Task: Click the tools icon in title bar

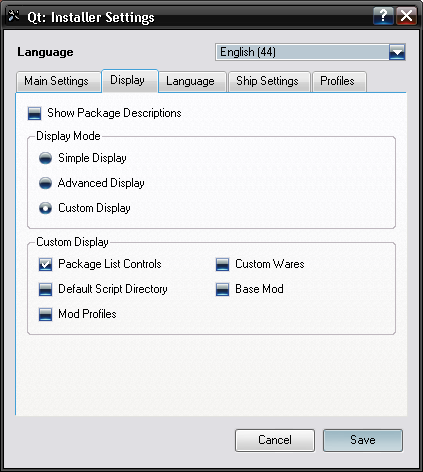Action: click(x=14, y=16)
